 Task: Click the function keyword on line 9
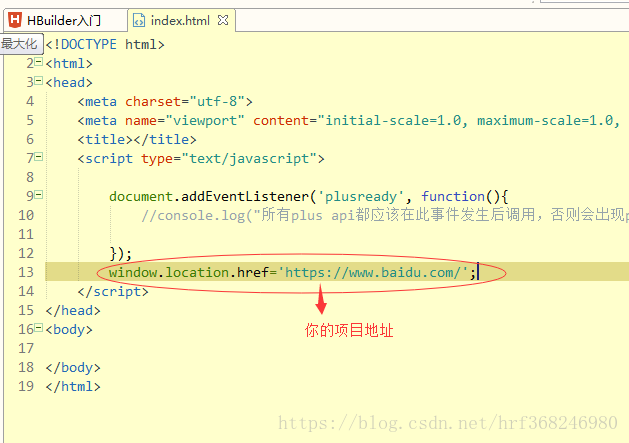452,197
